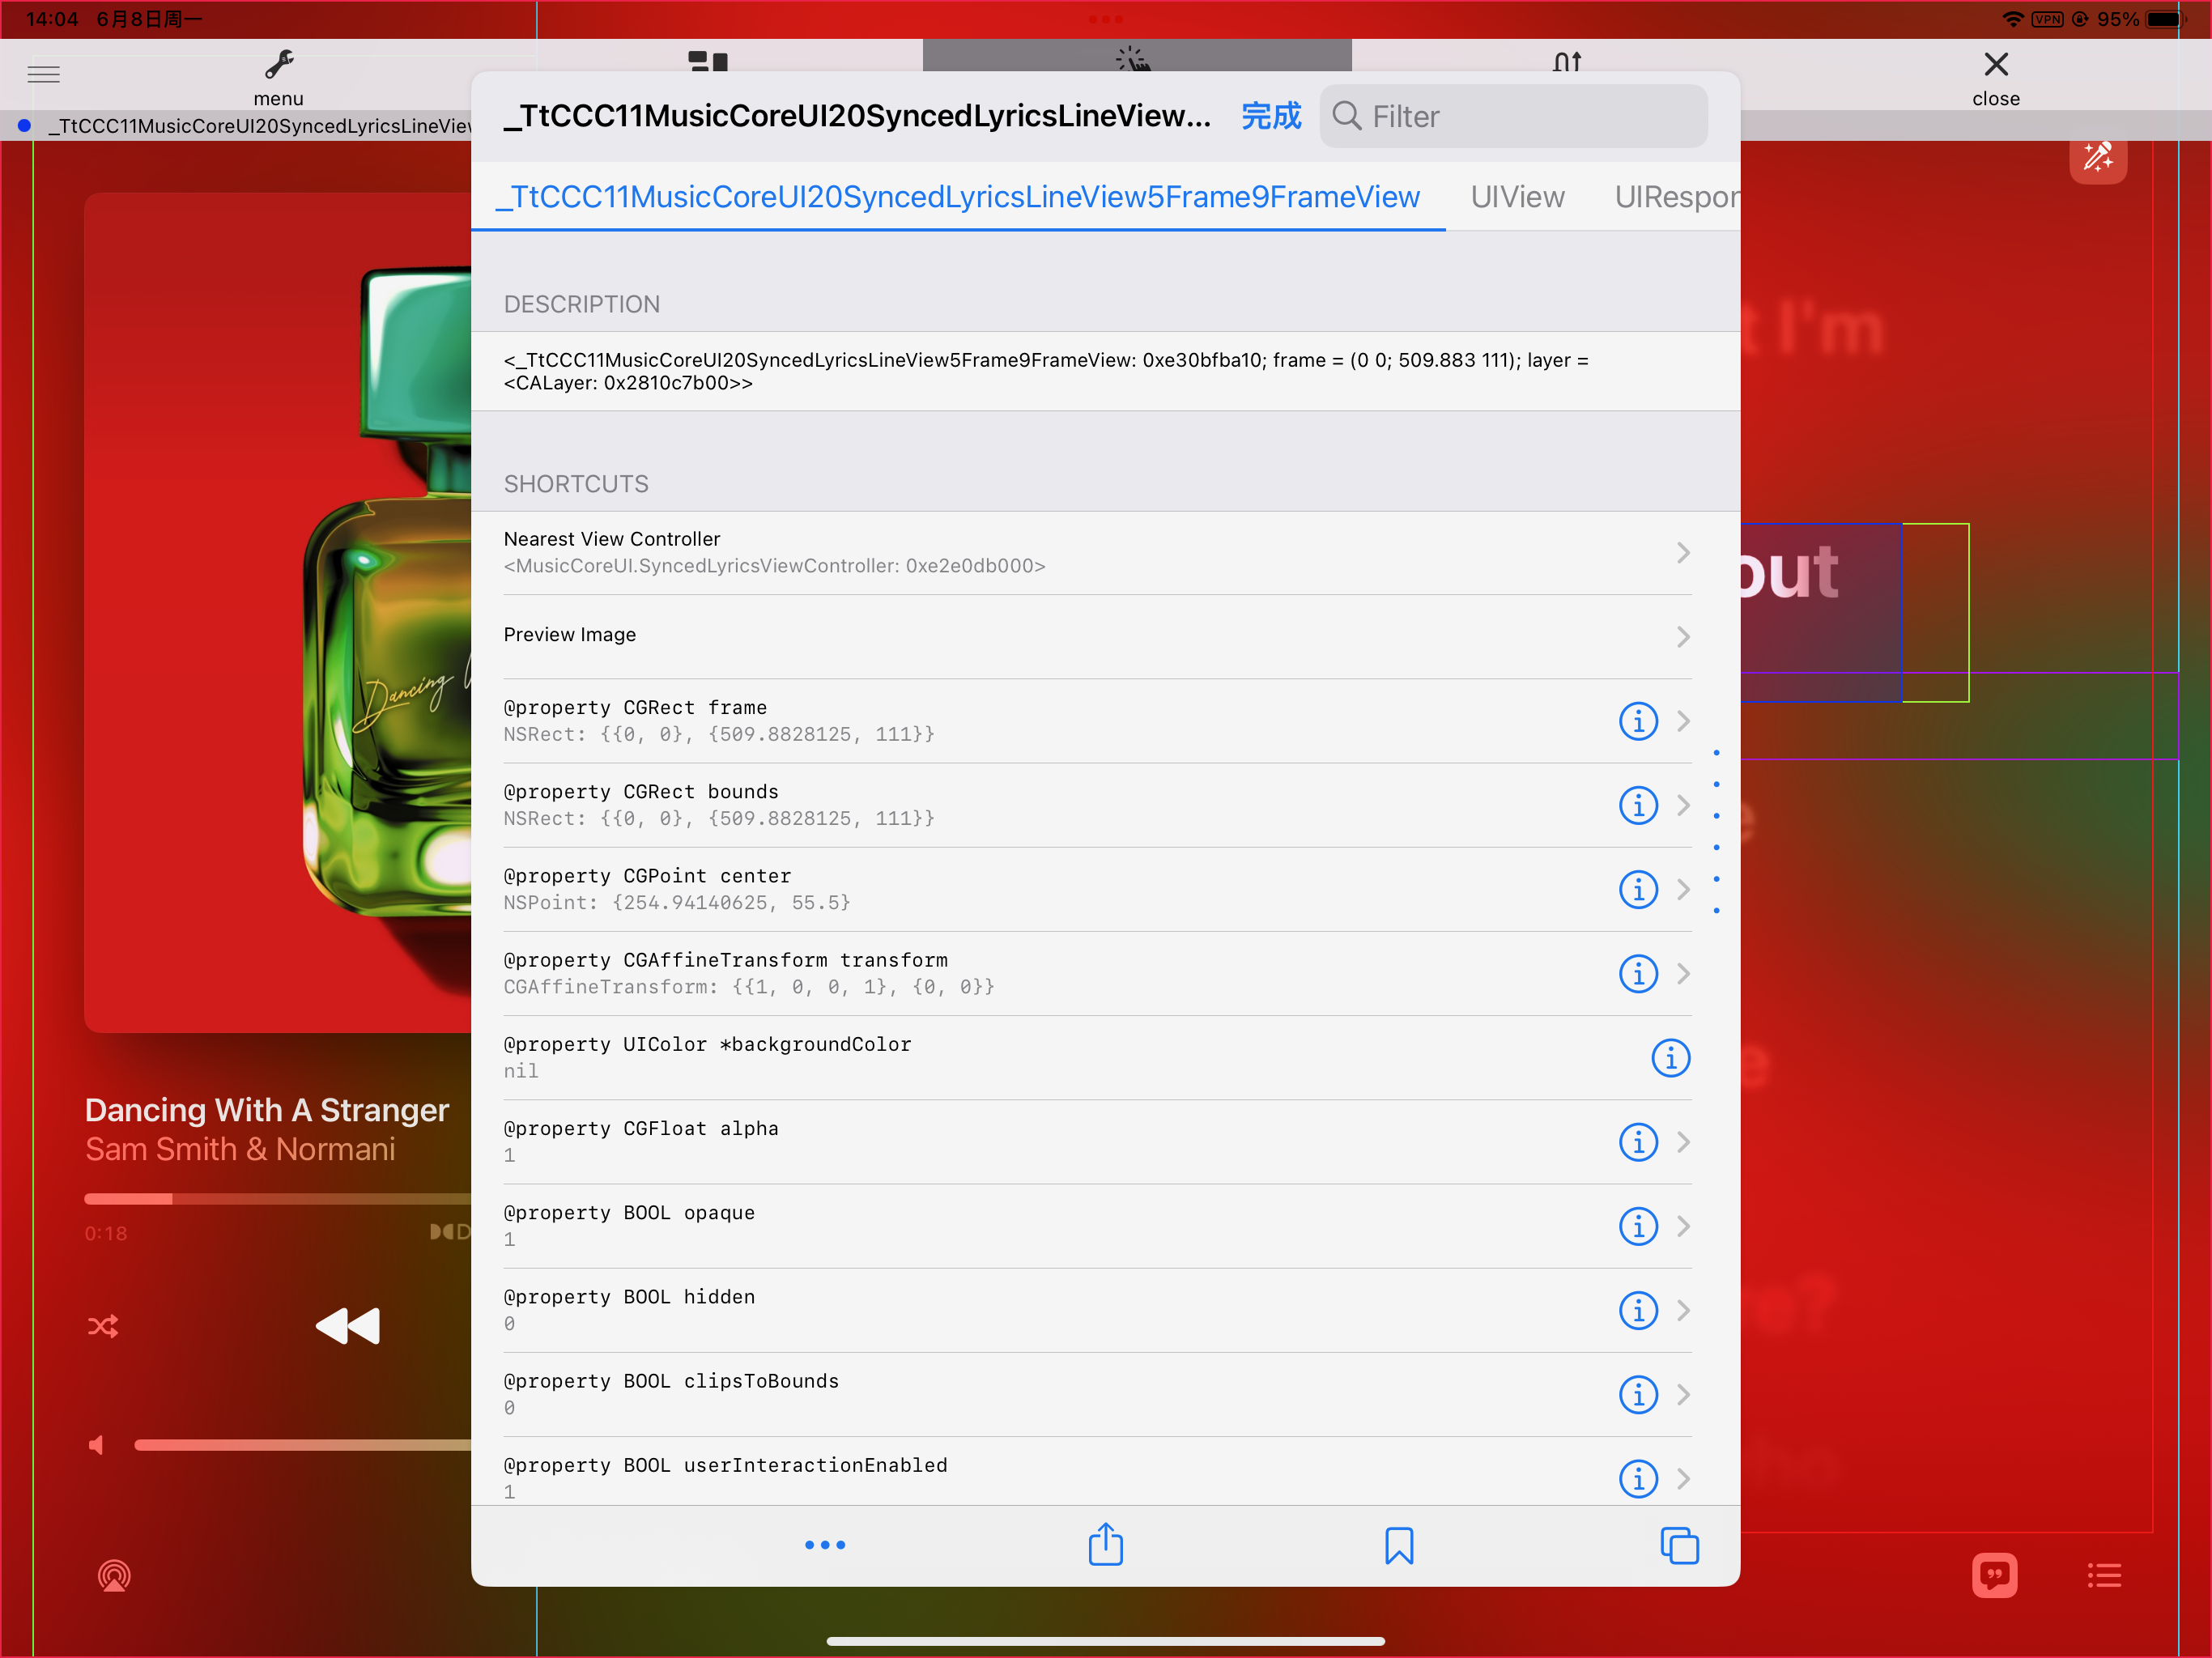Show info for transform property
This screenshot has height=1658, width=2212.
tap(1637, 973)
